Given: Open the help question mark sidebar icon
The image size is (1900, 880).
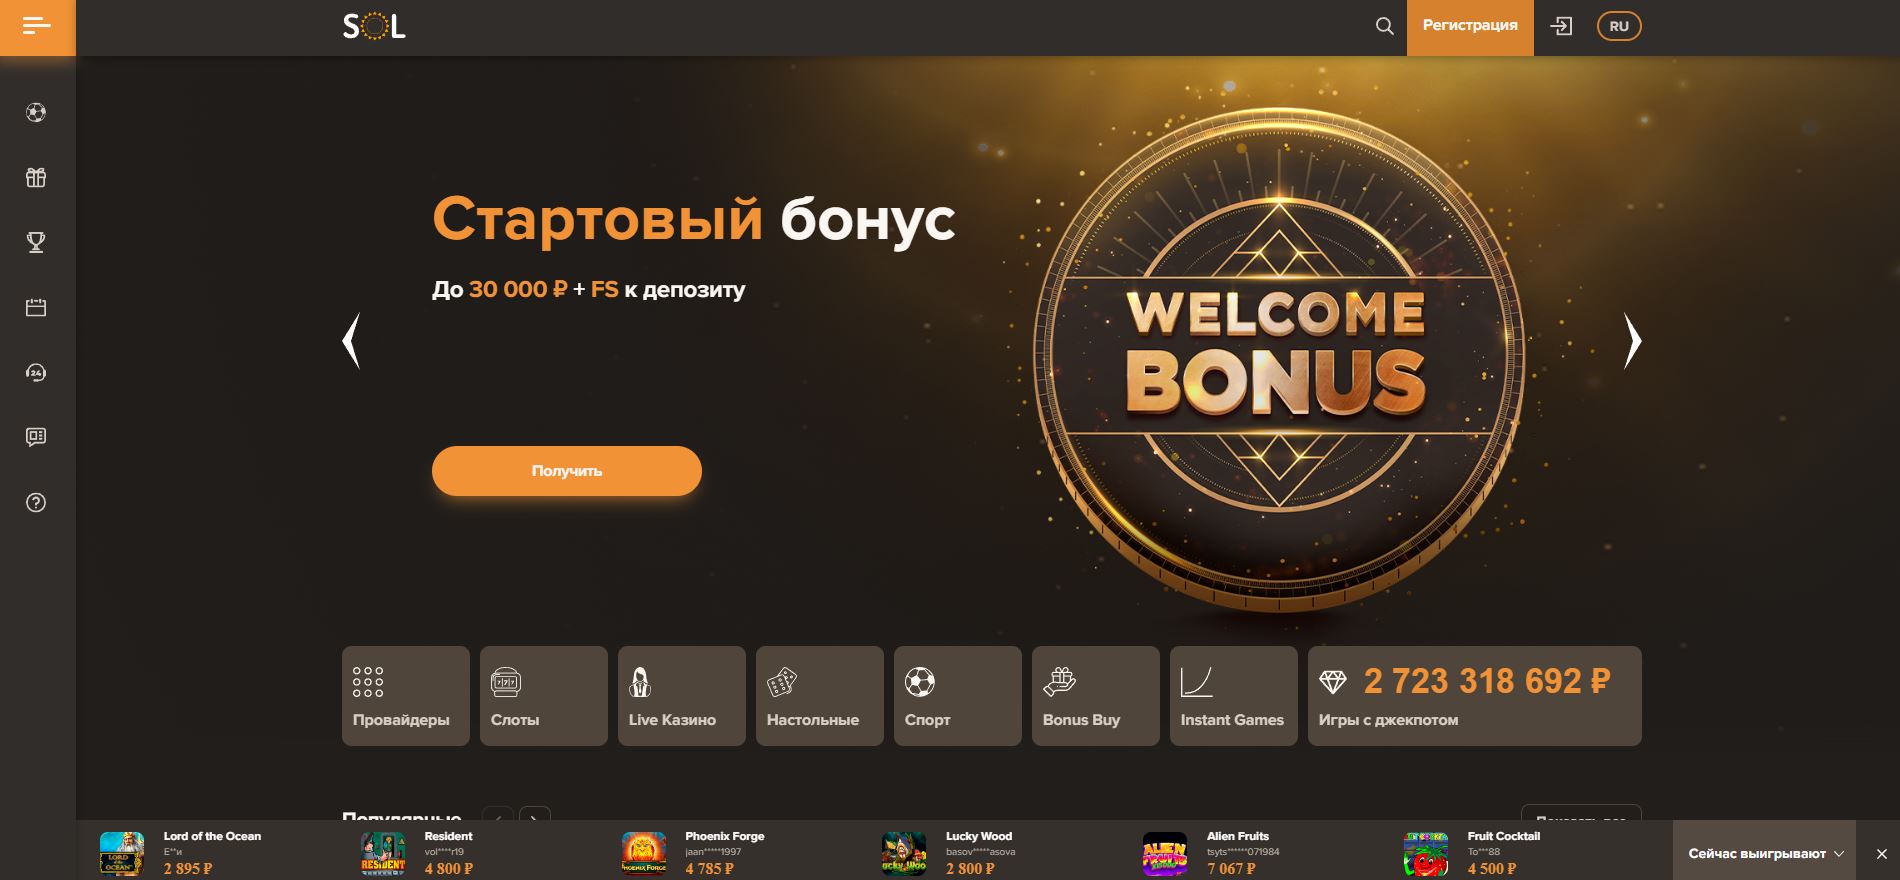Looking at the screenshot, I should point(36,502).
